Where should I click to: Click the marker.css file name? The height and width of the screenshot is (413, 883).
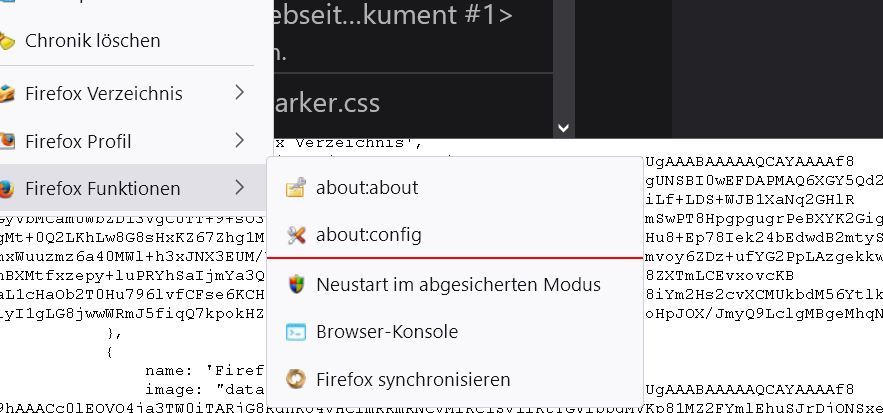328,104
